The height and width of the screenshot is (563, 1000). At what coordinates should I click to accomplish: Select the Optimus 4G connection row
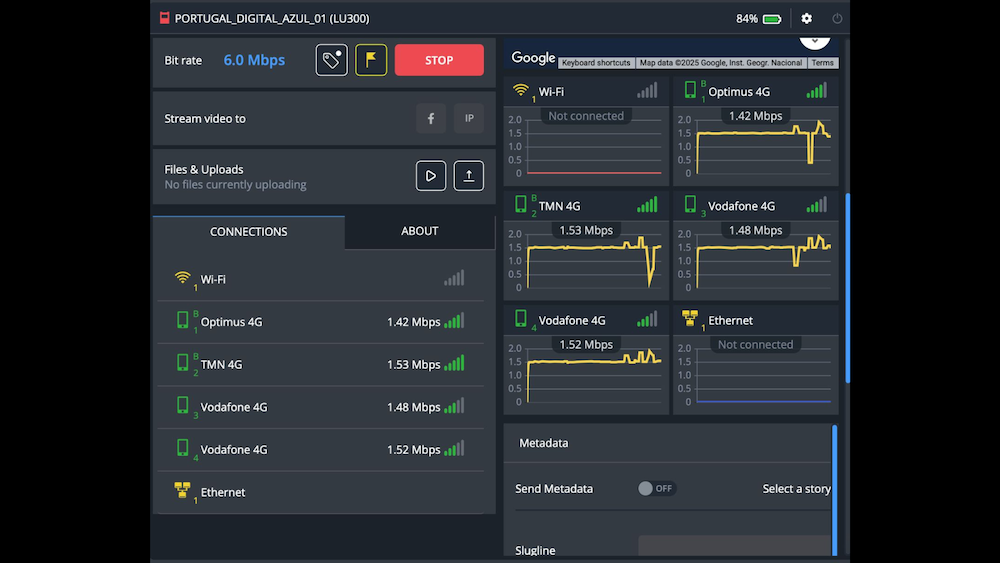click(x=320, y=322)
